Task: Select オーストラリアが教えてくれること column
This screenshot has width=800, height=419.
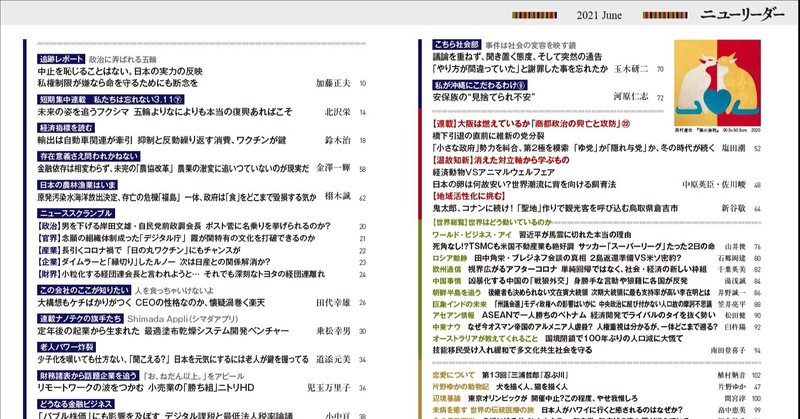Action: pos(485,338)
